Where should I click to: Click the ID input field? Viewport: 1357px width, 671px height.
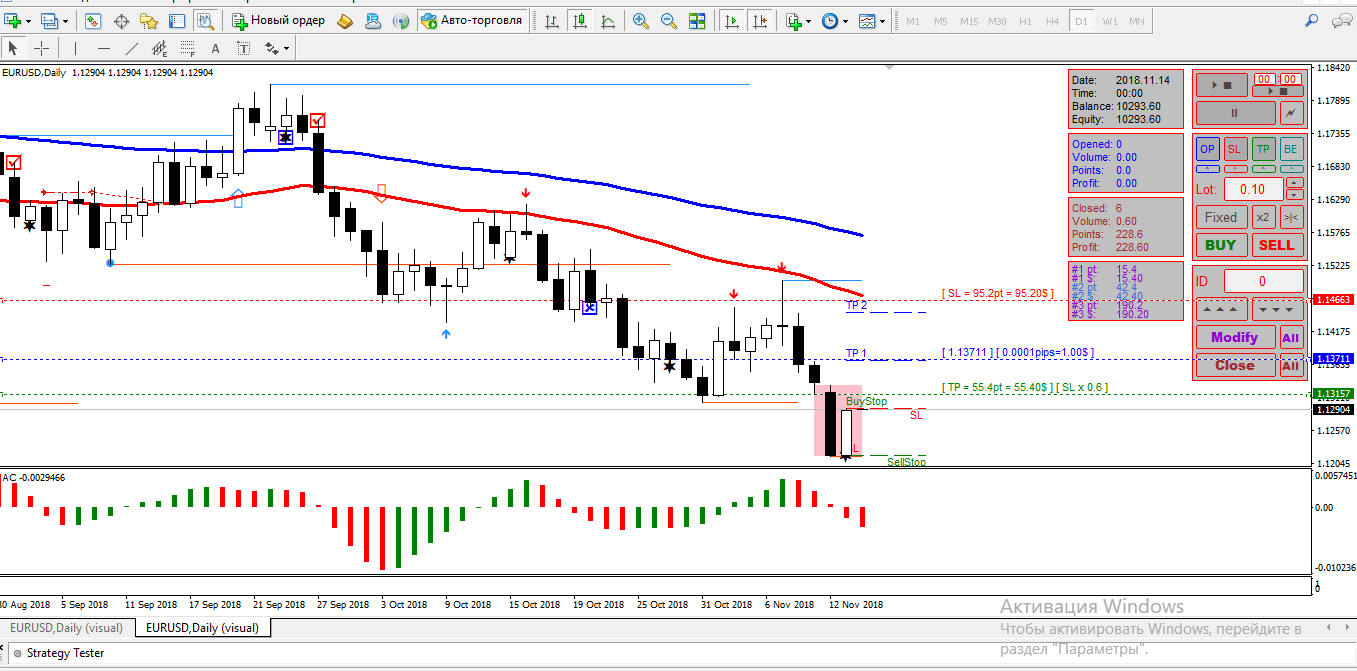coord(1263,281)
